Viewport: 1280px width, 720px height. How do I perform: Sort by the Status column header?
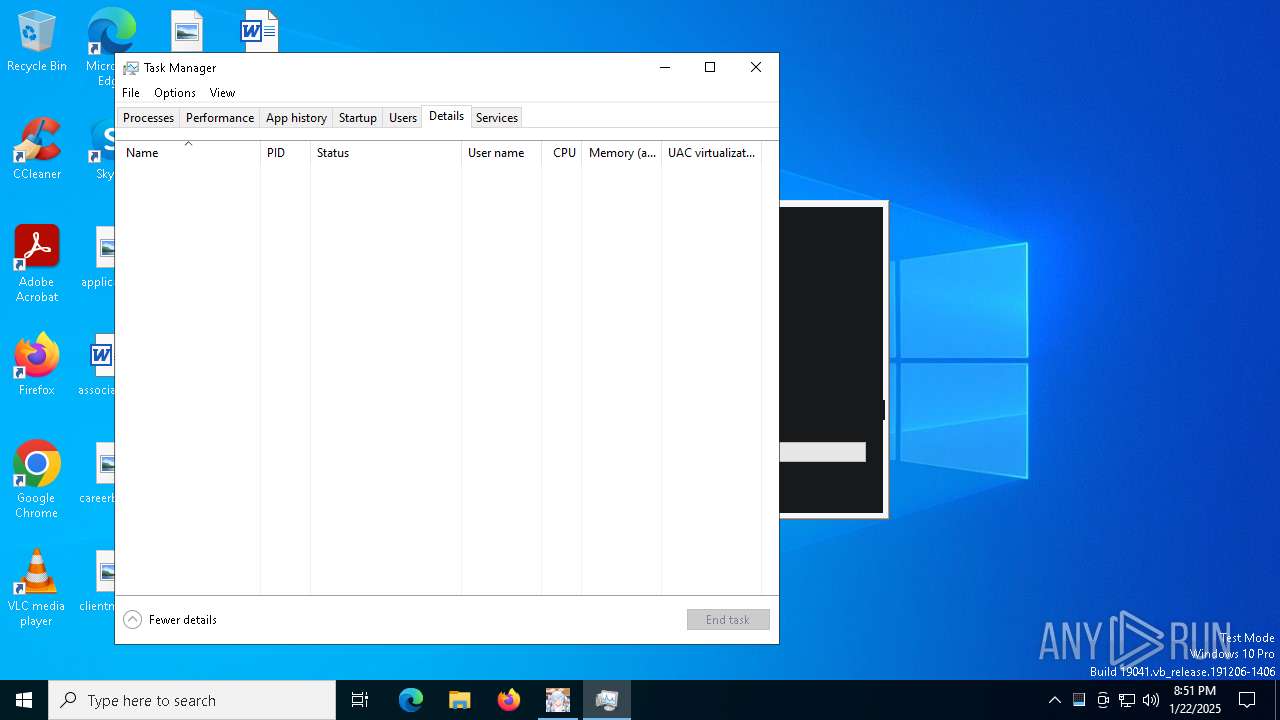point(385,152)
